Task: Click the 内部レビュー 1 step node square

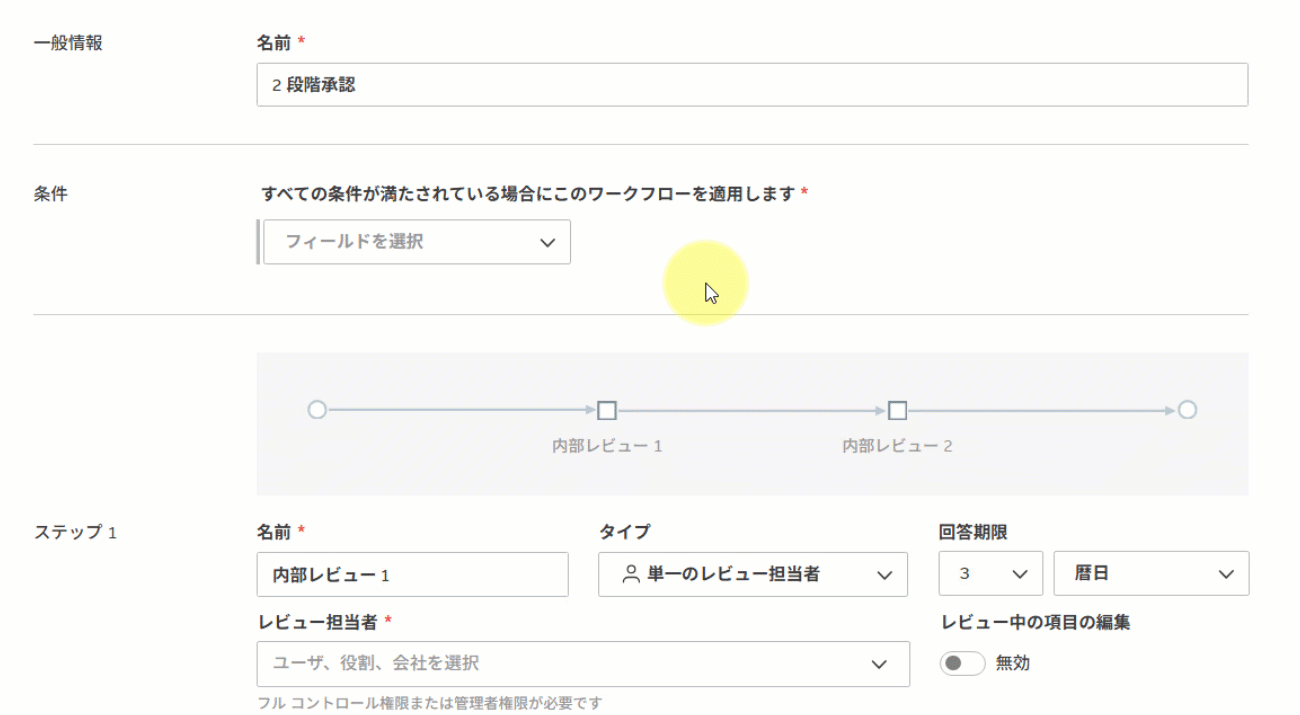Action: (x=607, y=410)
